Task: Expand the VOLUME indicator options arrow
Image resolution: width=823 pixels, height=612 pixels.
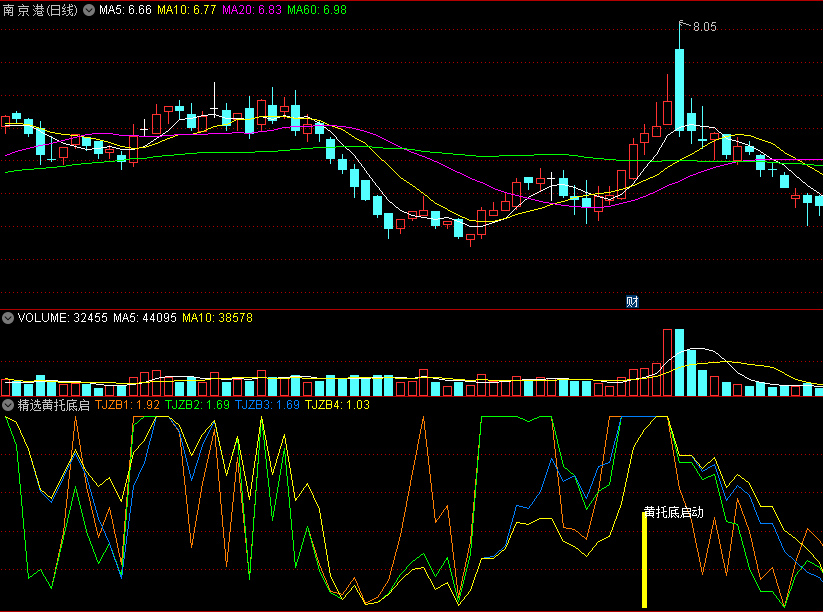Action: coord(8,318)
